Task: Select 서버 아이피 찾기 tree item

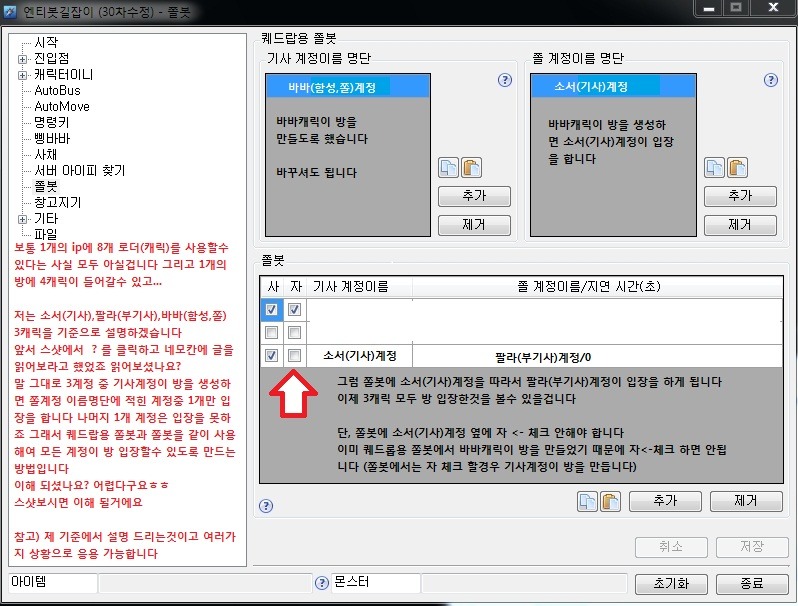Action: pos(79,170)
